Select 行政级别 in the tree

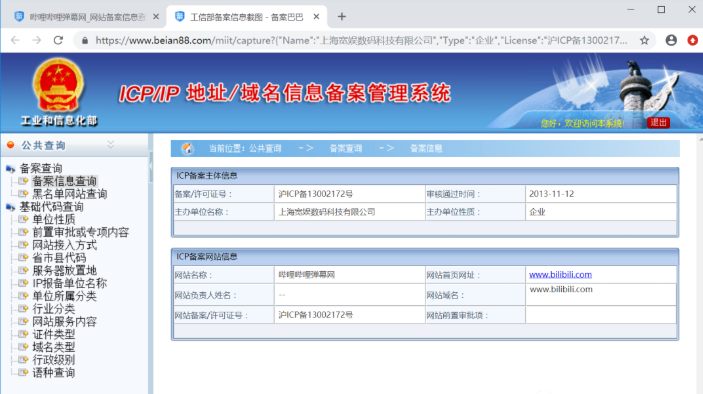click(53, 359)
